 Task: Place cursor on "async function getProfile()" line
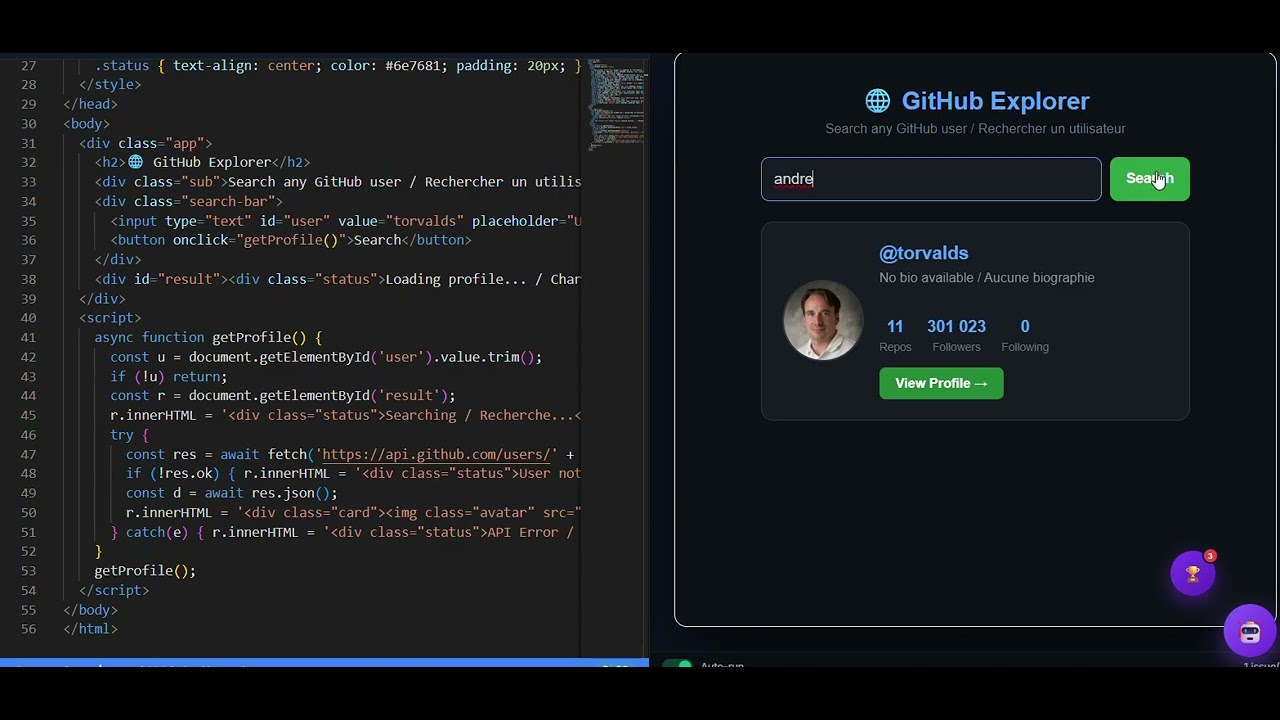pyautogui.click(x=208, y=337)
